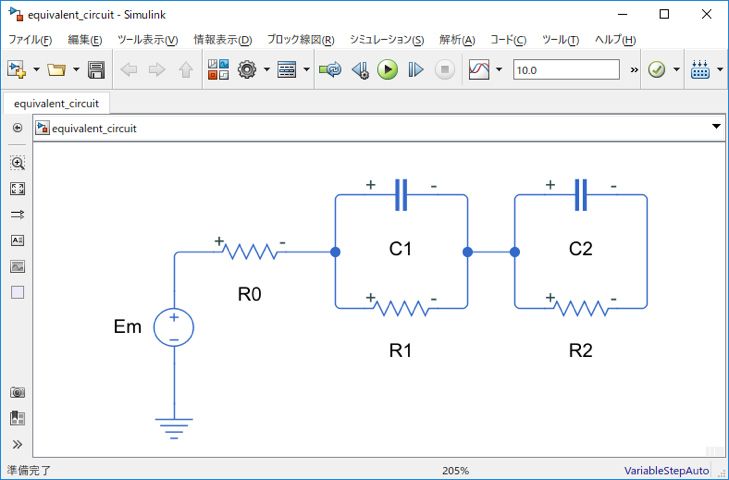Expand the palette double-chevron at bottom left
729x480 pixels.
pos(17,445)
